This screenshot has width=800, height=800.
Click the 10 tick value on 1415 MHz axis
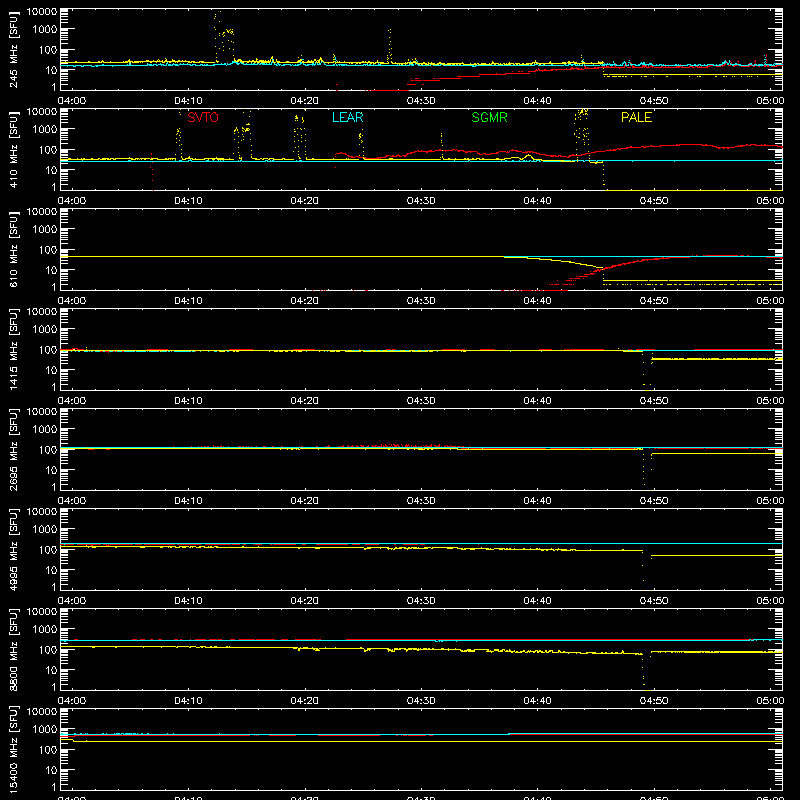[x=51, y=370]
